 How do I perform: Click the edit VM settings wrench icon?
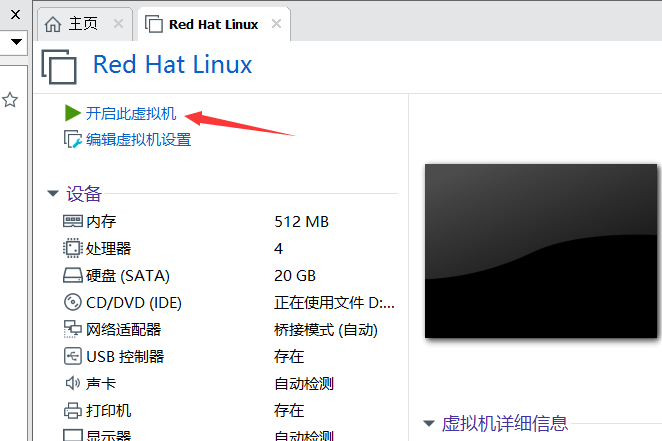click(x=72, y=139)
